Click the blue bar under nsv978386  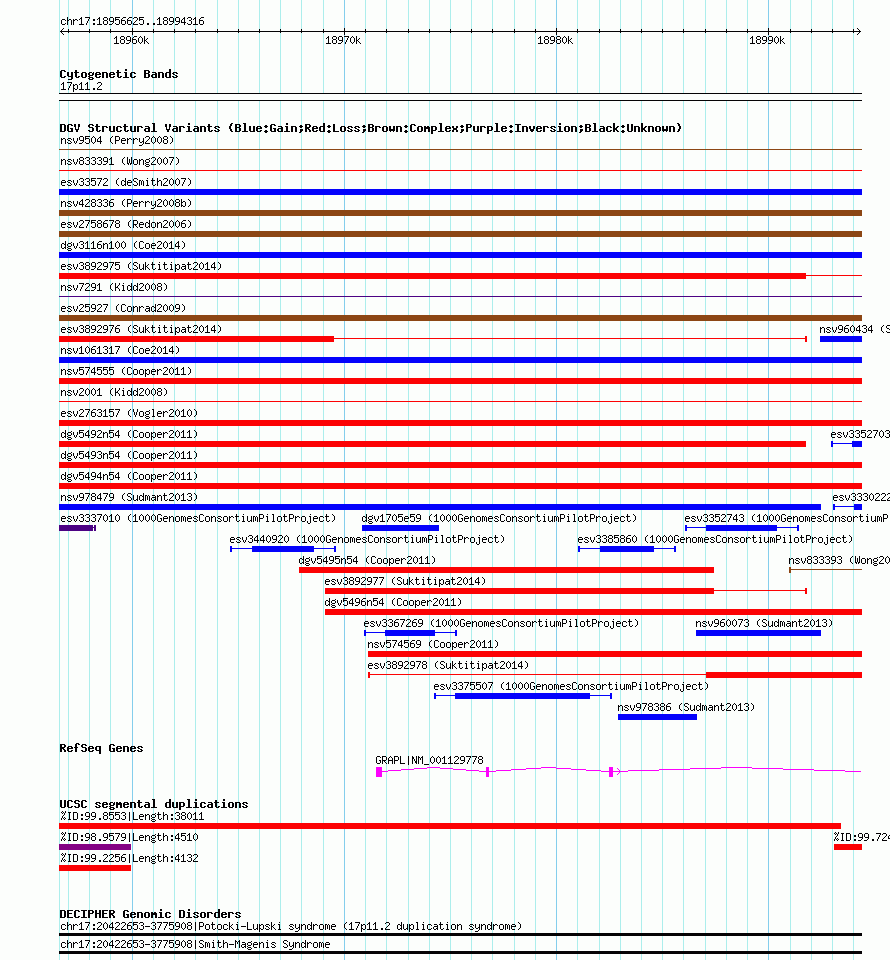(x=657, y=717)
